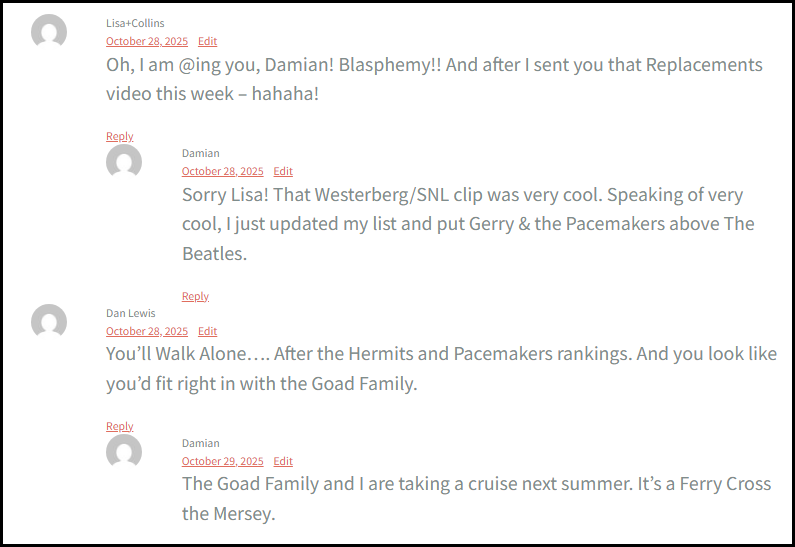Reply to Lisa+Collins's Blasphemy comment
The height and width of the screenshot is (547, 795).
(x=119, y=136)
